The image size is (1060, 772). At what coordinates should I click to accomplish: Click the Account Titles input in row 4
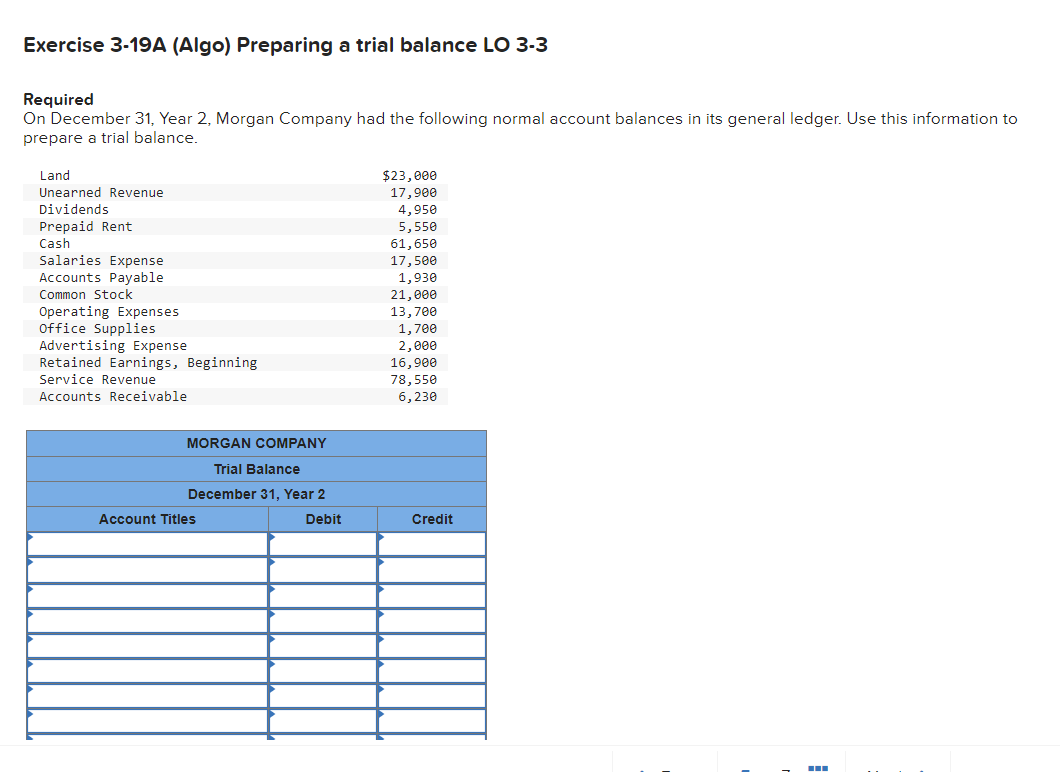click(147, 620)
